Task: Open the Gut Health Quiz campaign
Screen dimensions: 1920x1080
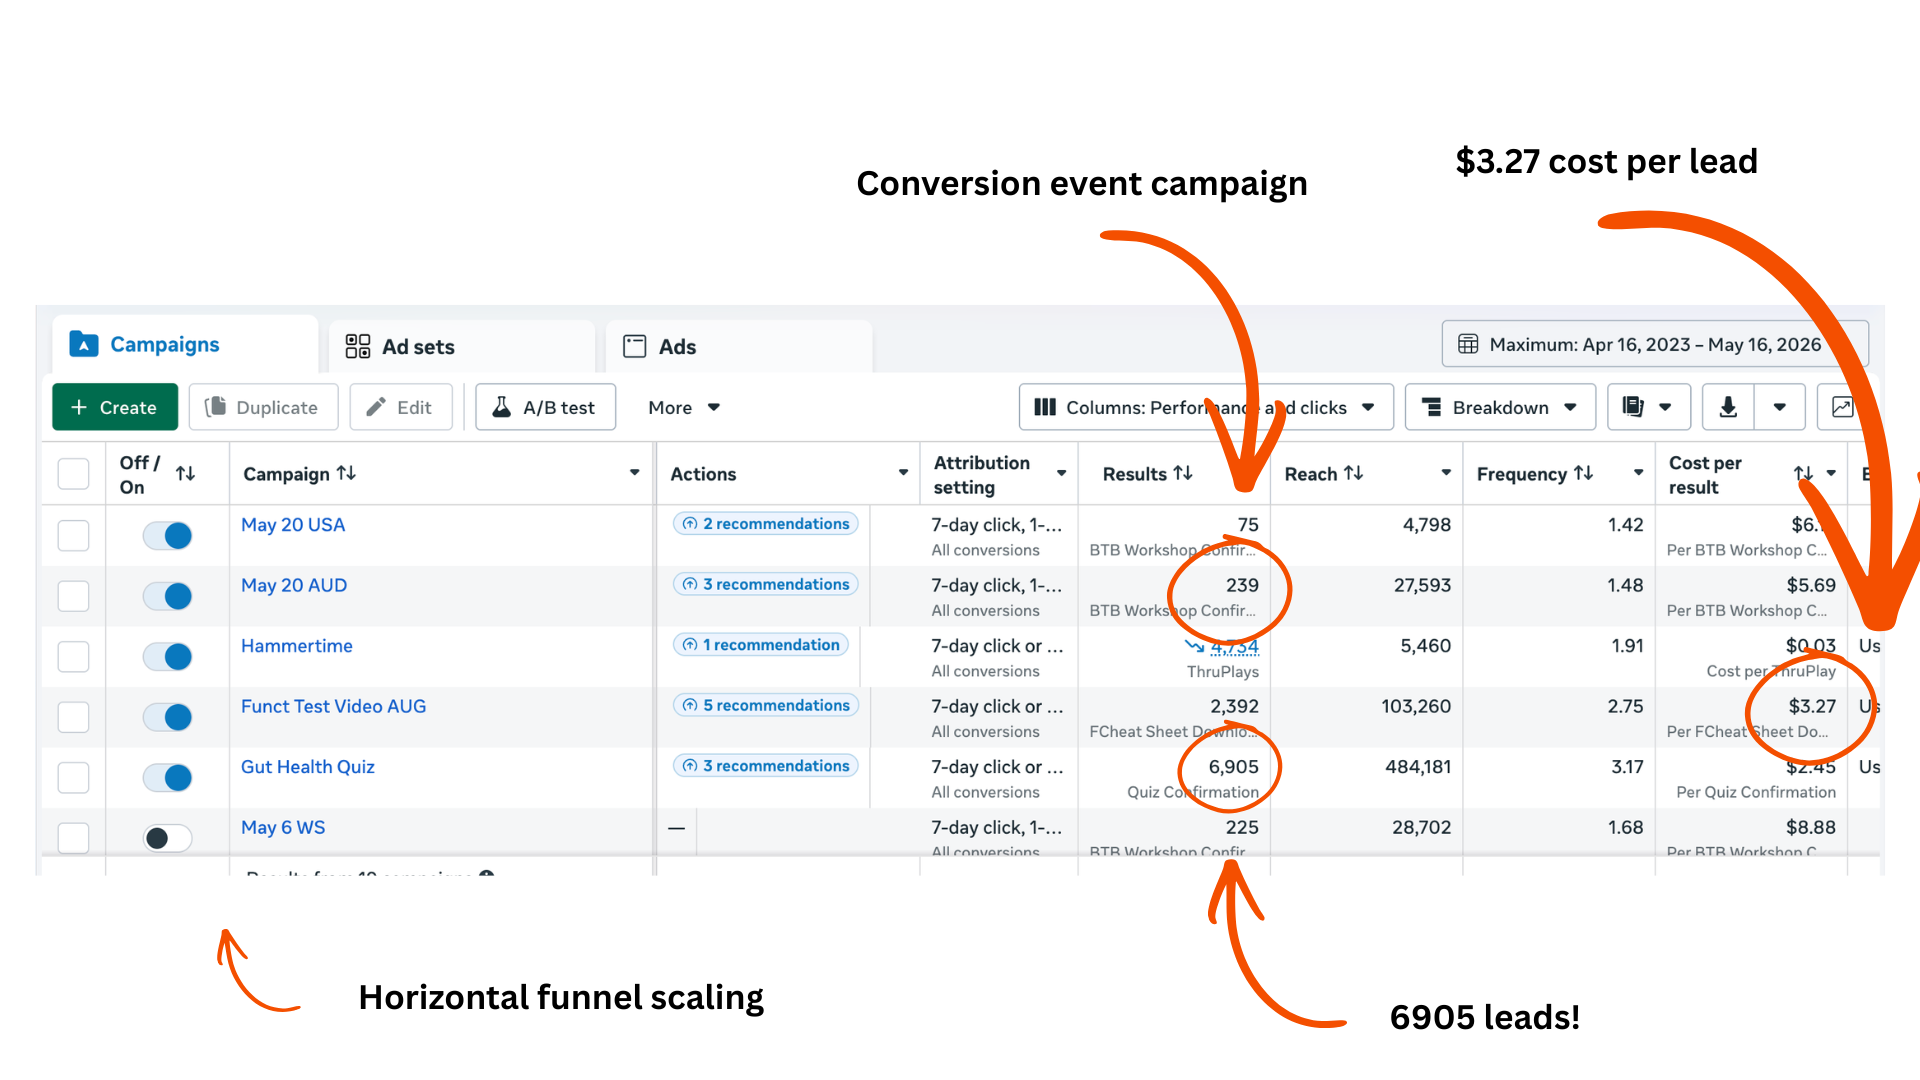Action: [308, 767]
